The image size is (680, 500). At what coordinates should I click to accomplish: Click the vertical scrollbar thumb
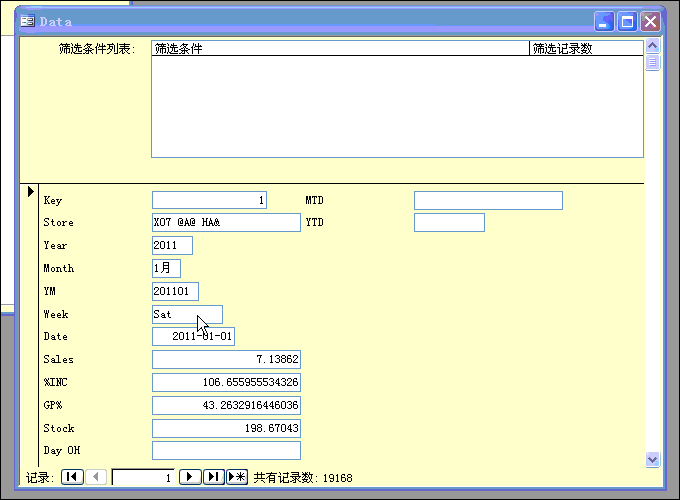click(x=653, y=63)
